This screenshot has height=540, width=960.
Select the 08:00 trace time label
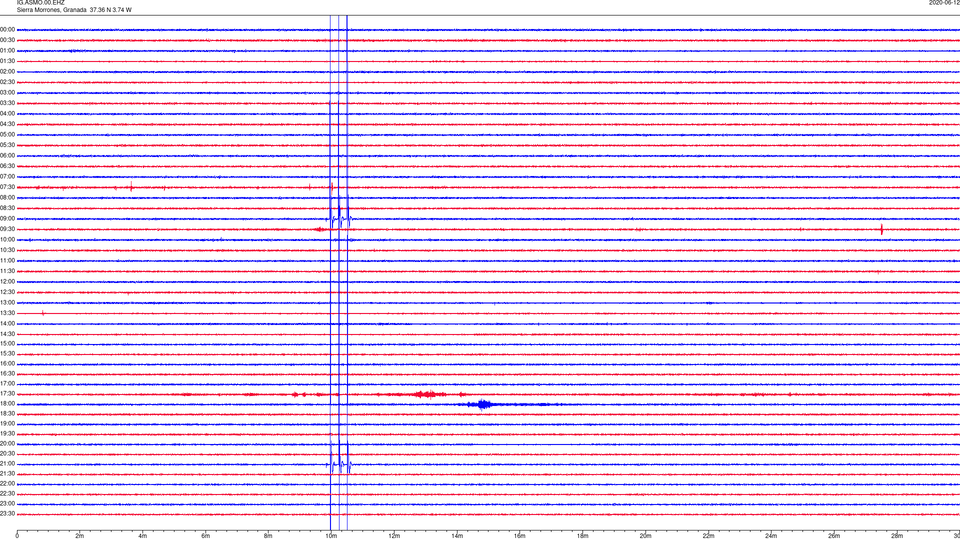coord(7,198)
